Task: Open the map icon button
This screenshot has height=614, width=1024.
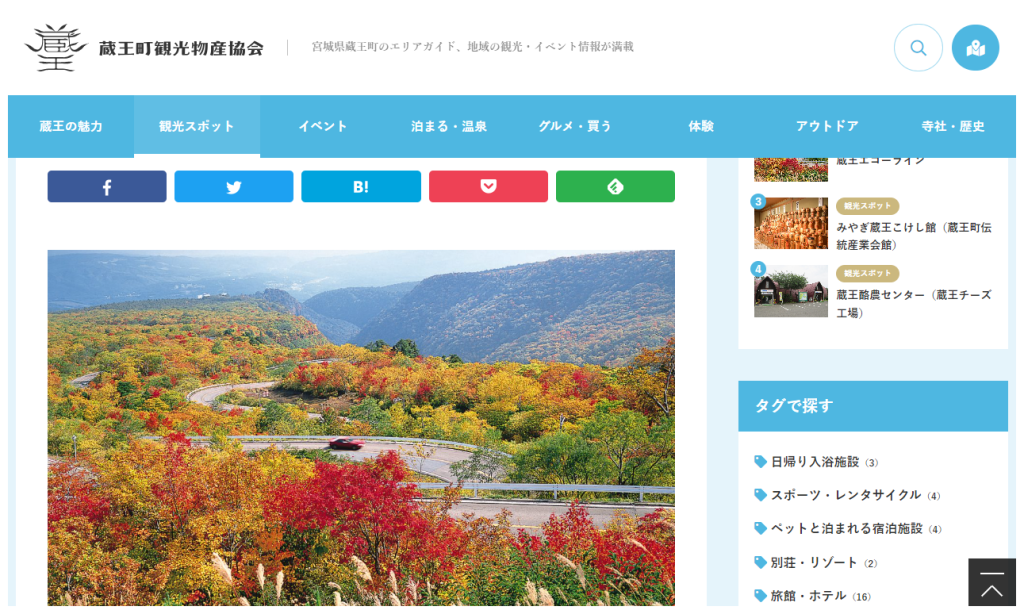Action: click(975, 48)
